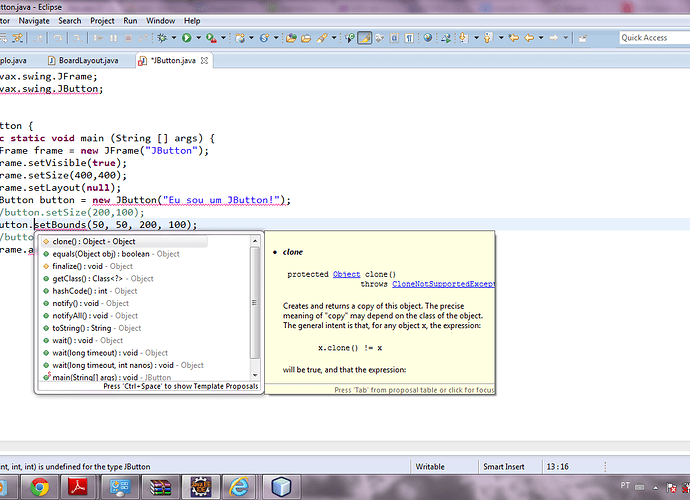Open the Window menu
The width and height of the screenshot is (690, 500).
pyautogui.click(x=160, y=21)
